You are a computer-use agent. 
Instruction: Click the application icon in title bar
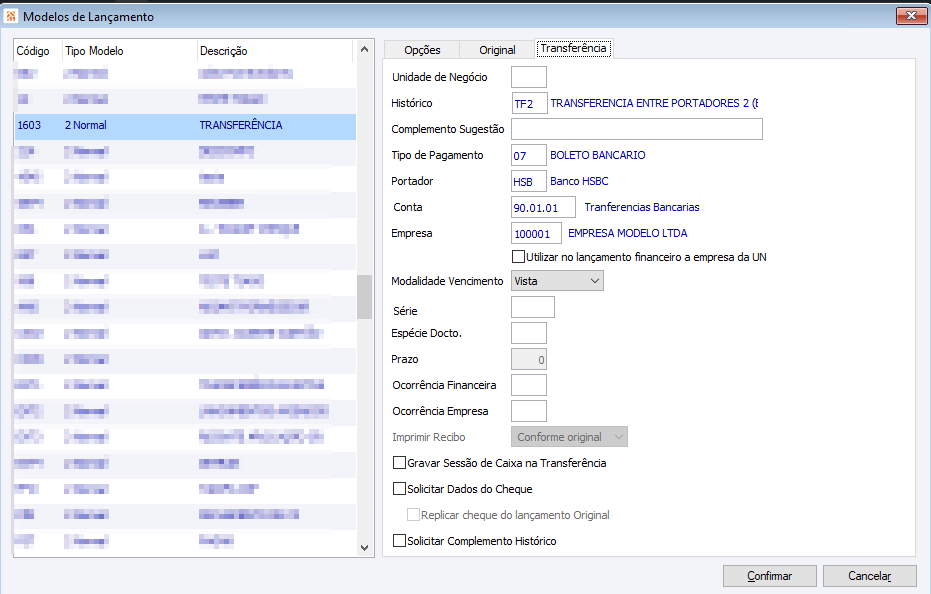[11, 16]
